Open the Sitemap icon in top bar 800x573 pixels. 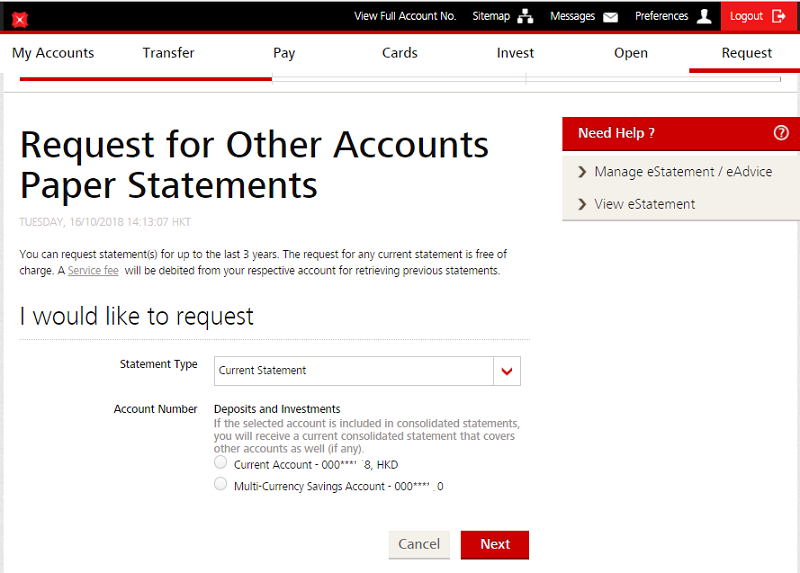point(525,17)
